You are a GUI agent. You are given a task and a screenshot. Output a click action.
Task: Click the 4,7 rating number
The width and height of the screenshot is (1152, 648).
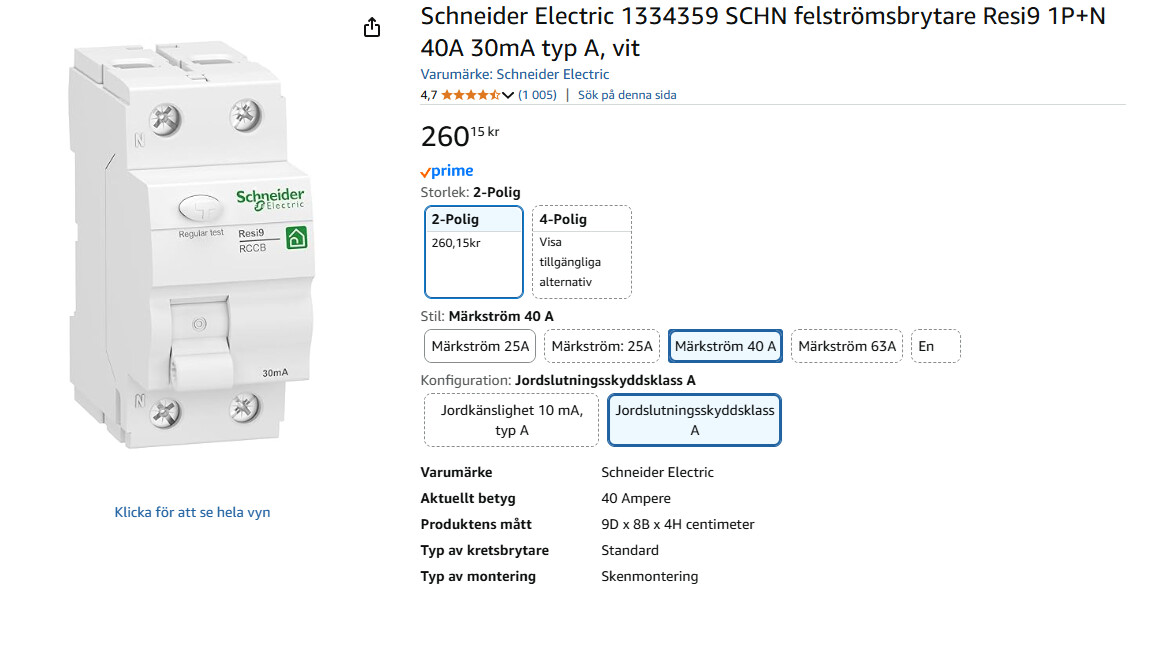click(x=429, y=95)
